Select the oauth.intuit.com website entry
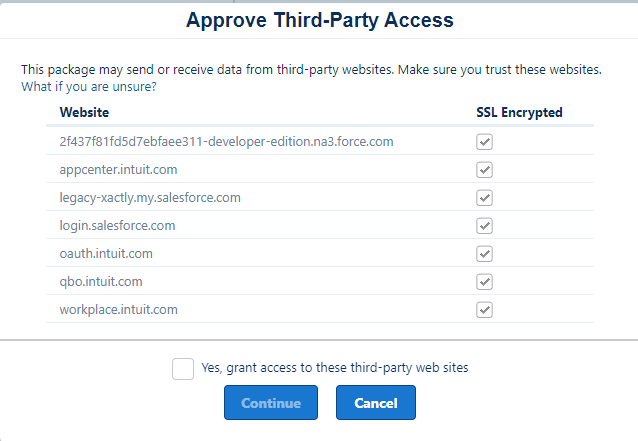Image resolution: width=638 pixels, height=441 pixels. pyautogui.click(x=106, y=254)
